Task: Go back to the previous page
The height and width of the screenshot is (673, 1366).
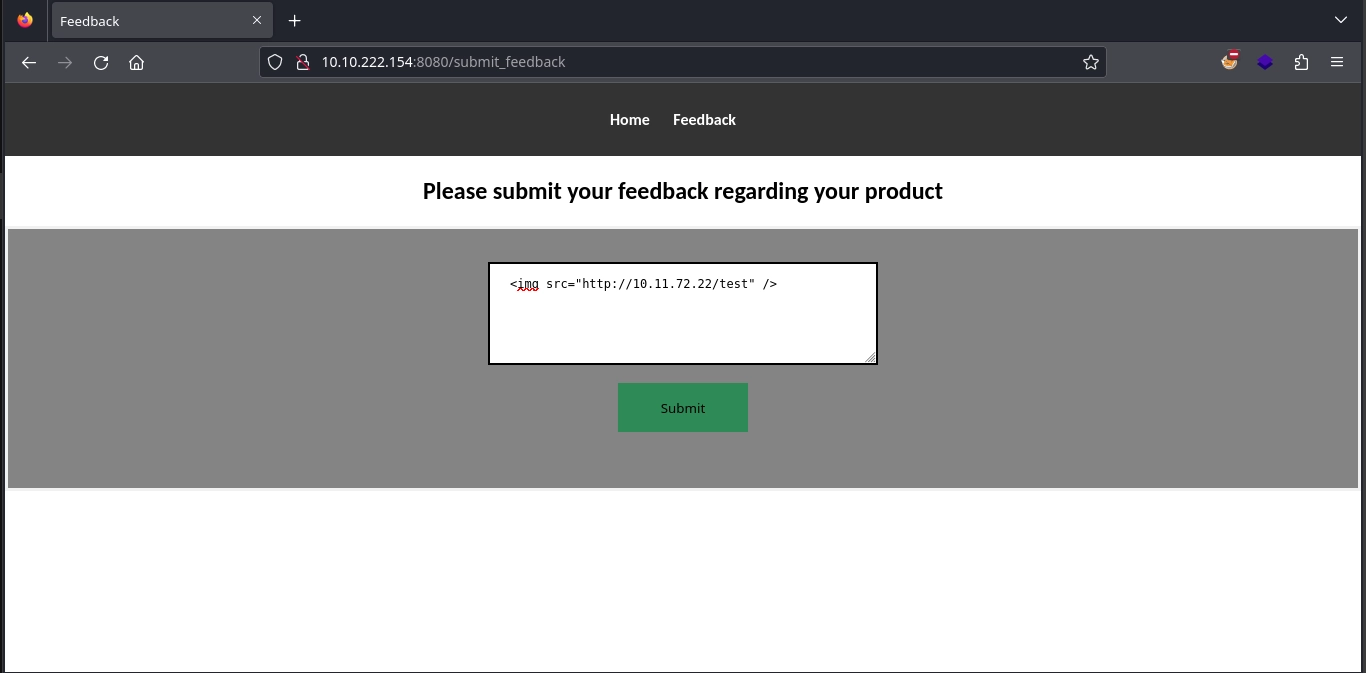Action: [28, 61]
